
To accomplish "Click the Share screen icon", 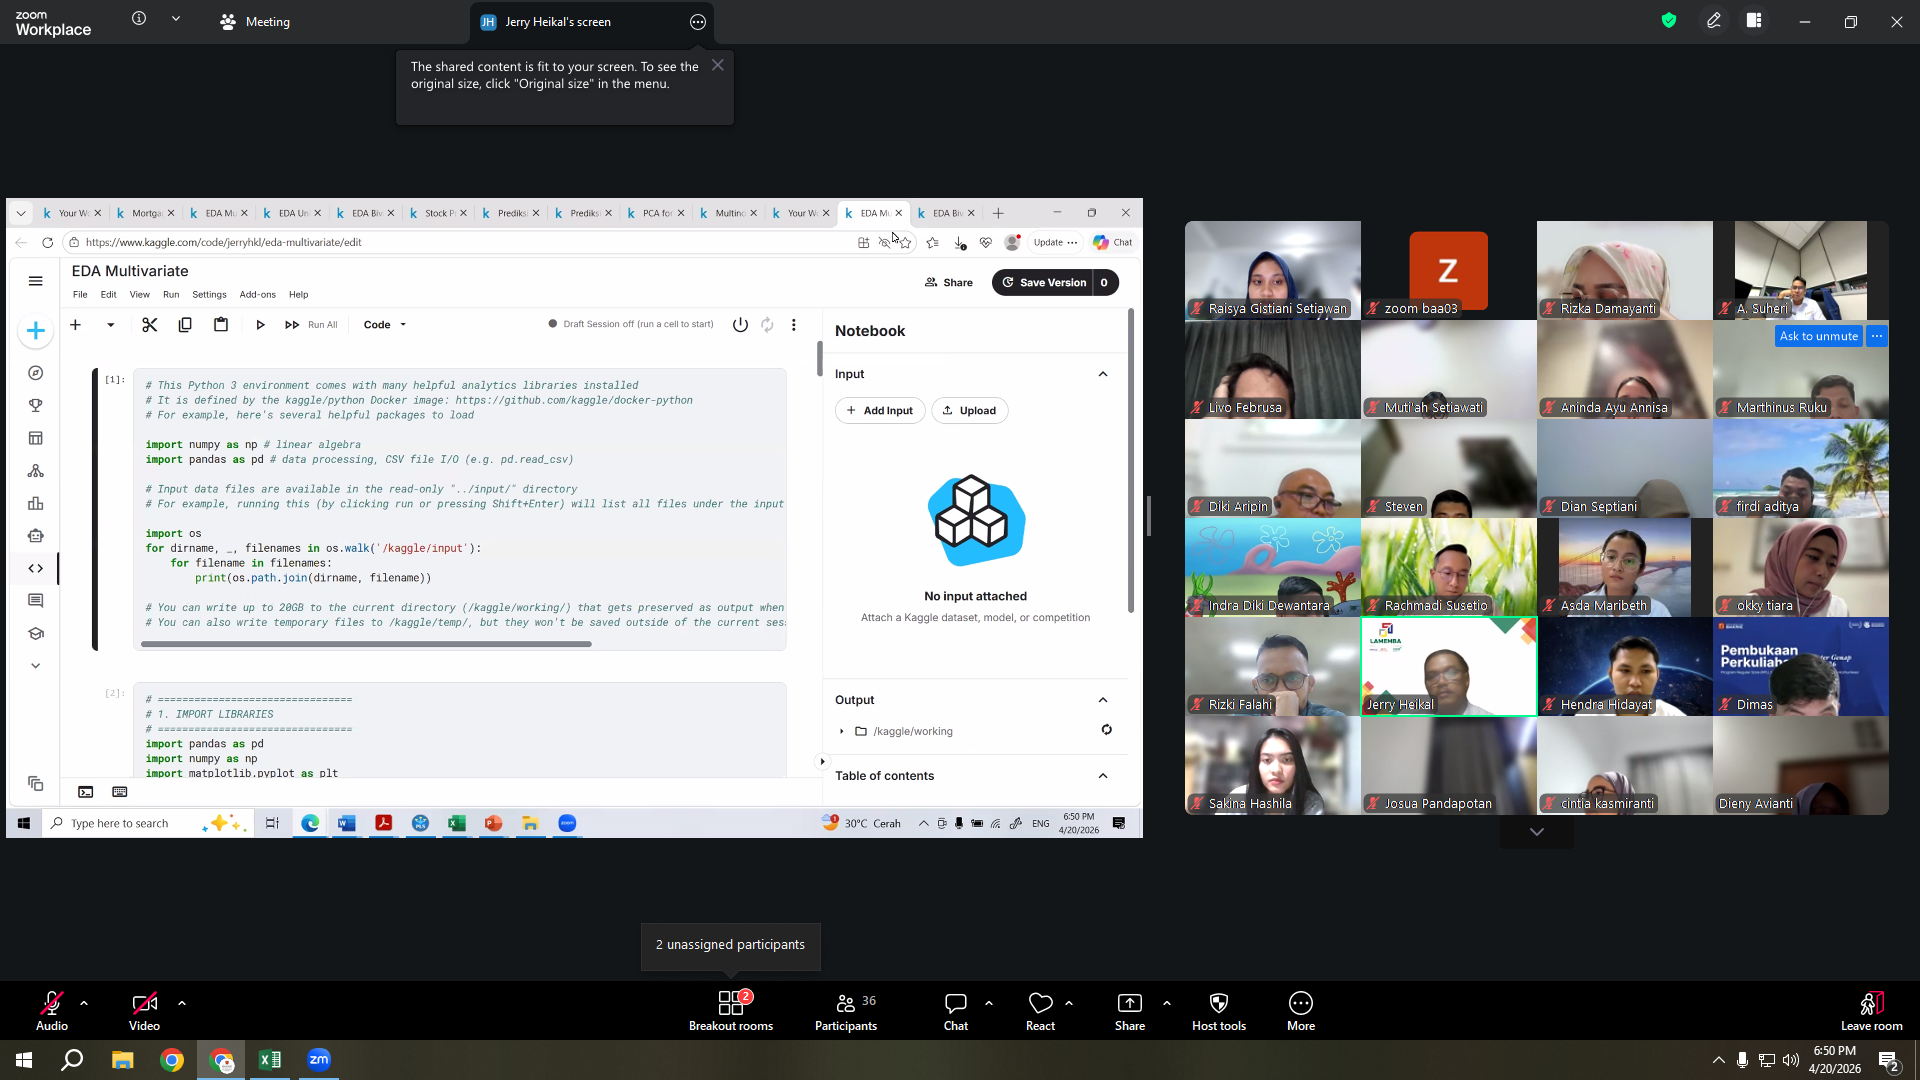I will 1130,1010.
